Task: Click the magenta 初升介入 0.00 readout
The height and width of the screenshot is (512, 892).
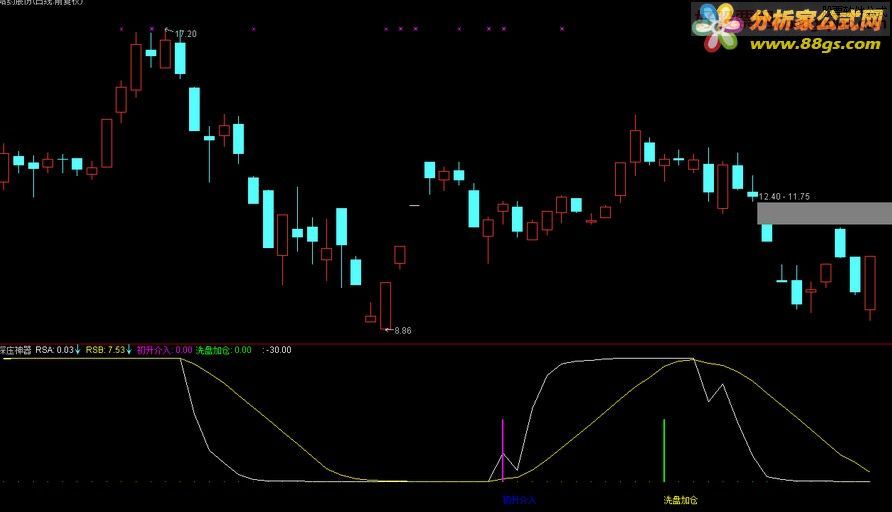Action: [164, 350]
